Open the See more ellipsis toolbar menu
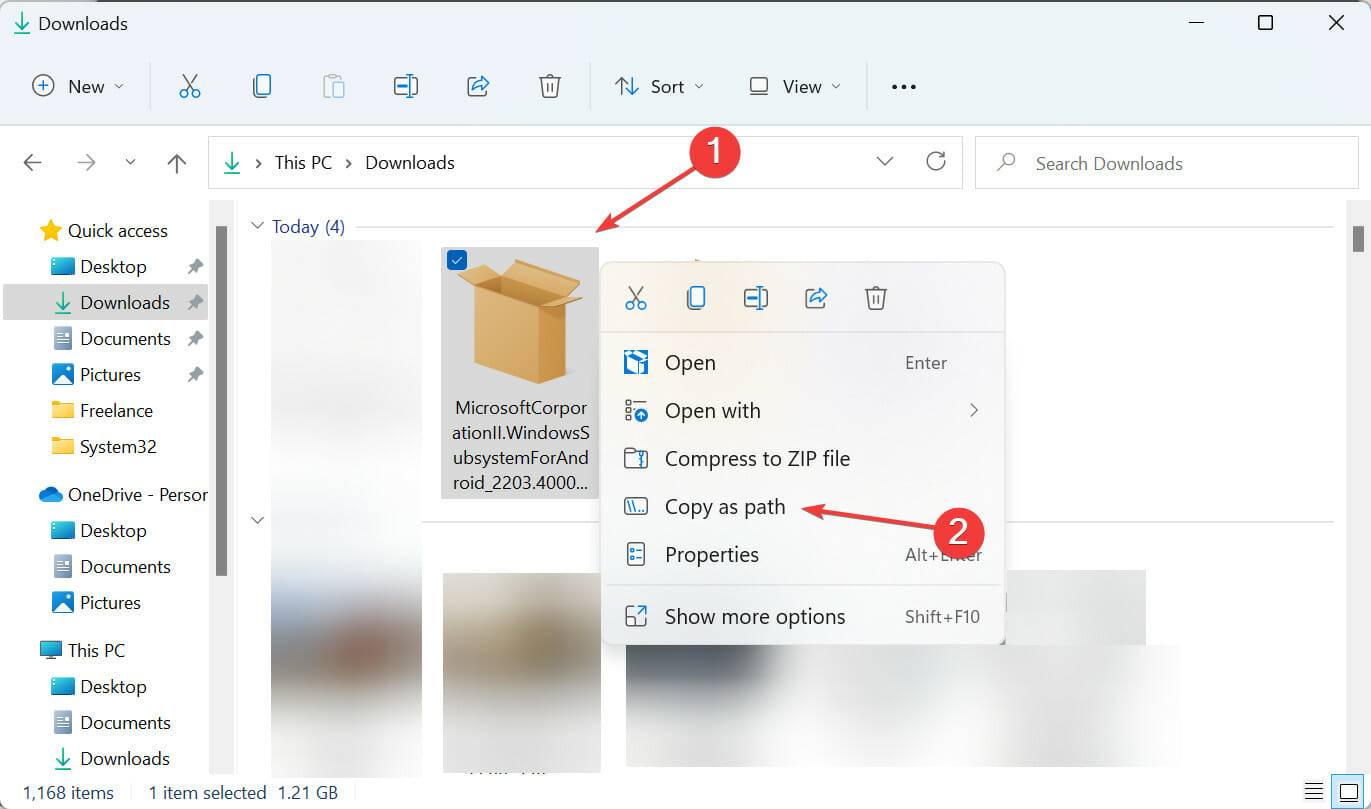Viewport: 1371px width, 809px height. 902,86
